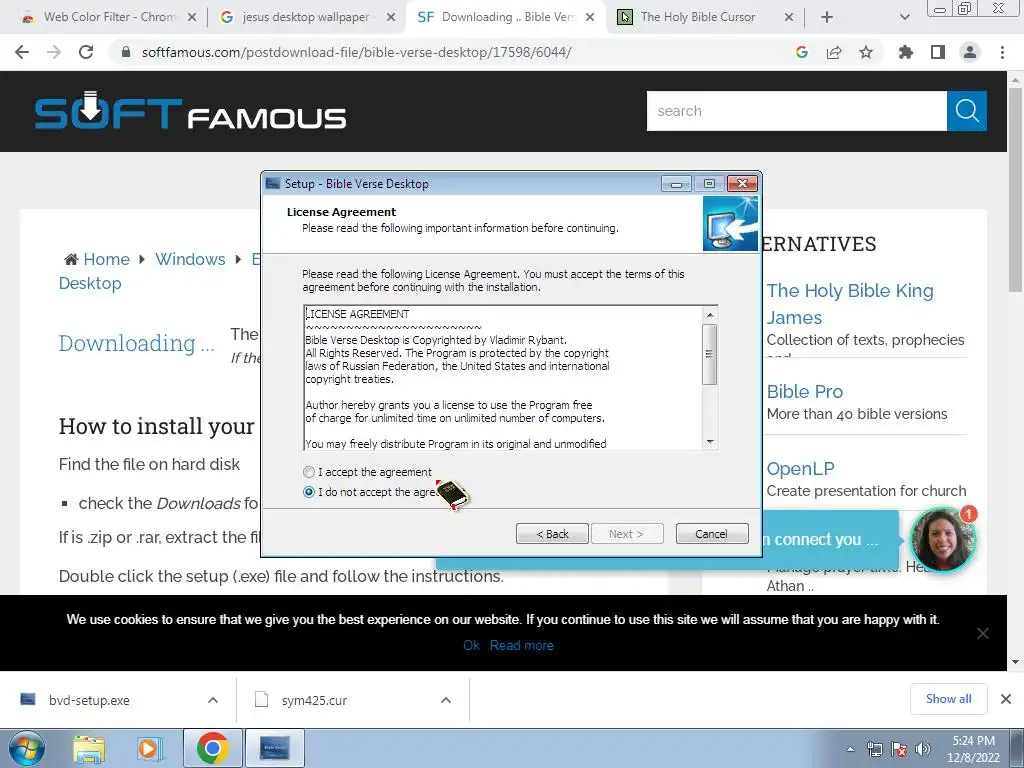Click the blue search magnifier button
The width and height of the screenshot is (1024, 768).
(967, 111)
